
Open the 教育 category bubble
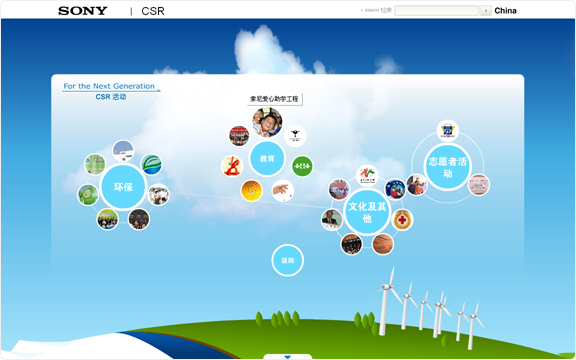click(x=267, y=159)
